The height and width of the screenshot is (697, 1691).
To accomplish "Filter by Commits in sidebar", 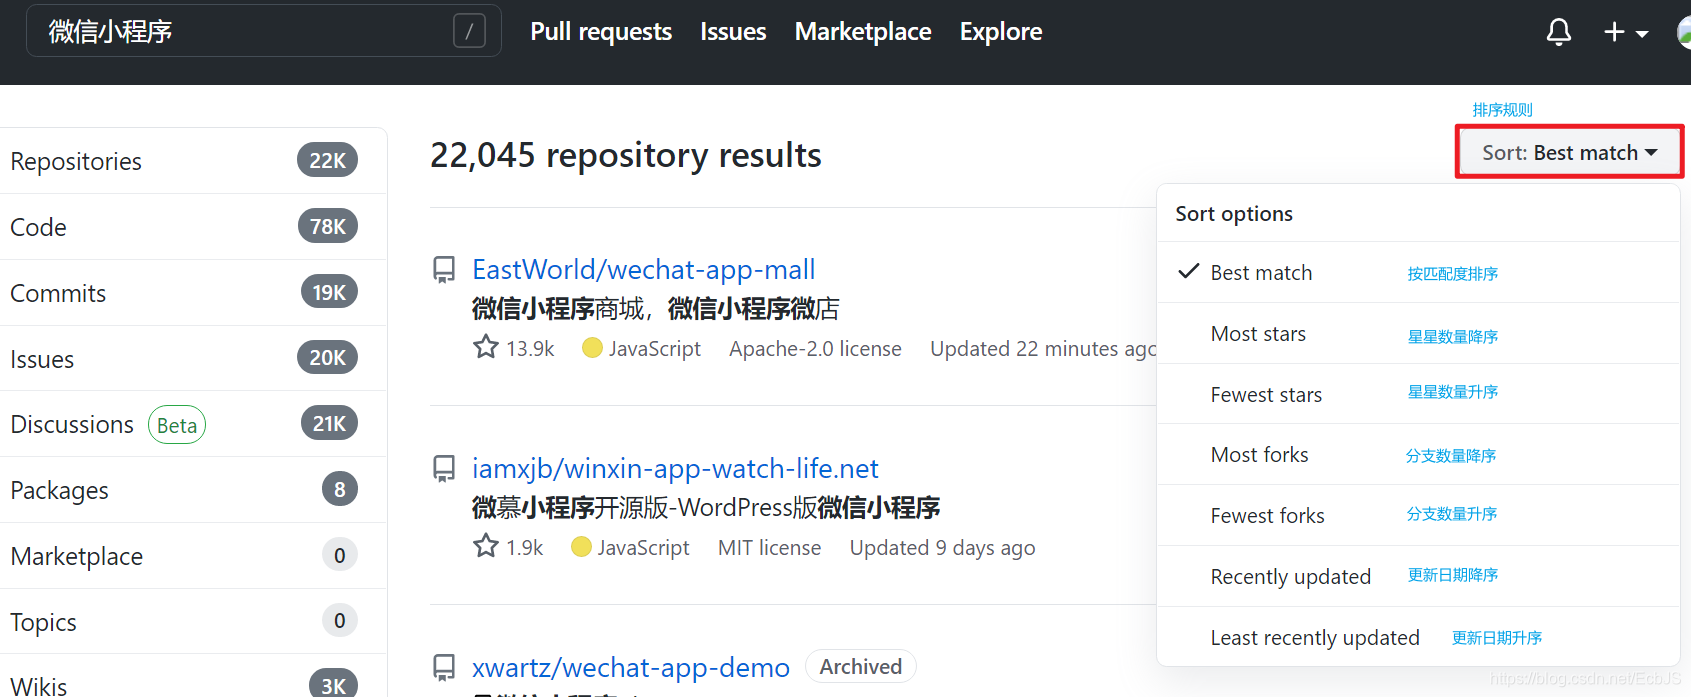I will [x=193, y=293].
